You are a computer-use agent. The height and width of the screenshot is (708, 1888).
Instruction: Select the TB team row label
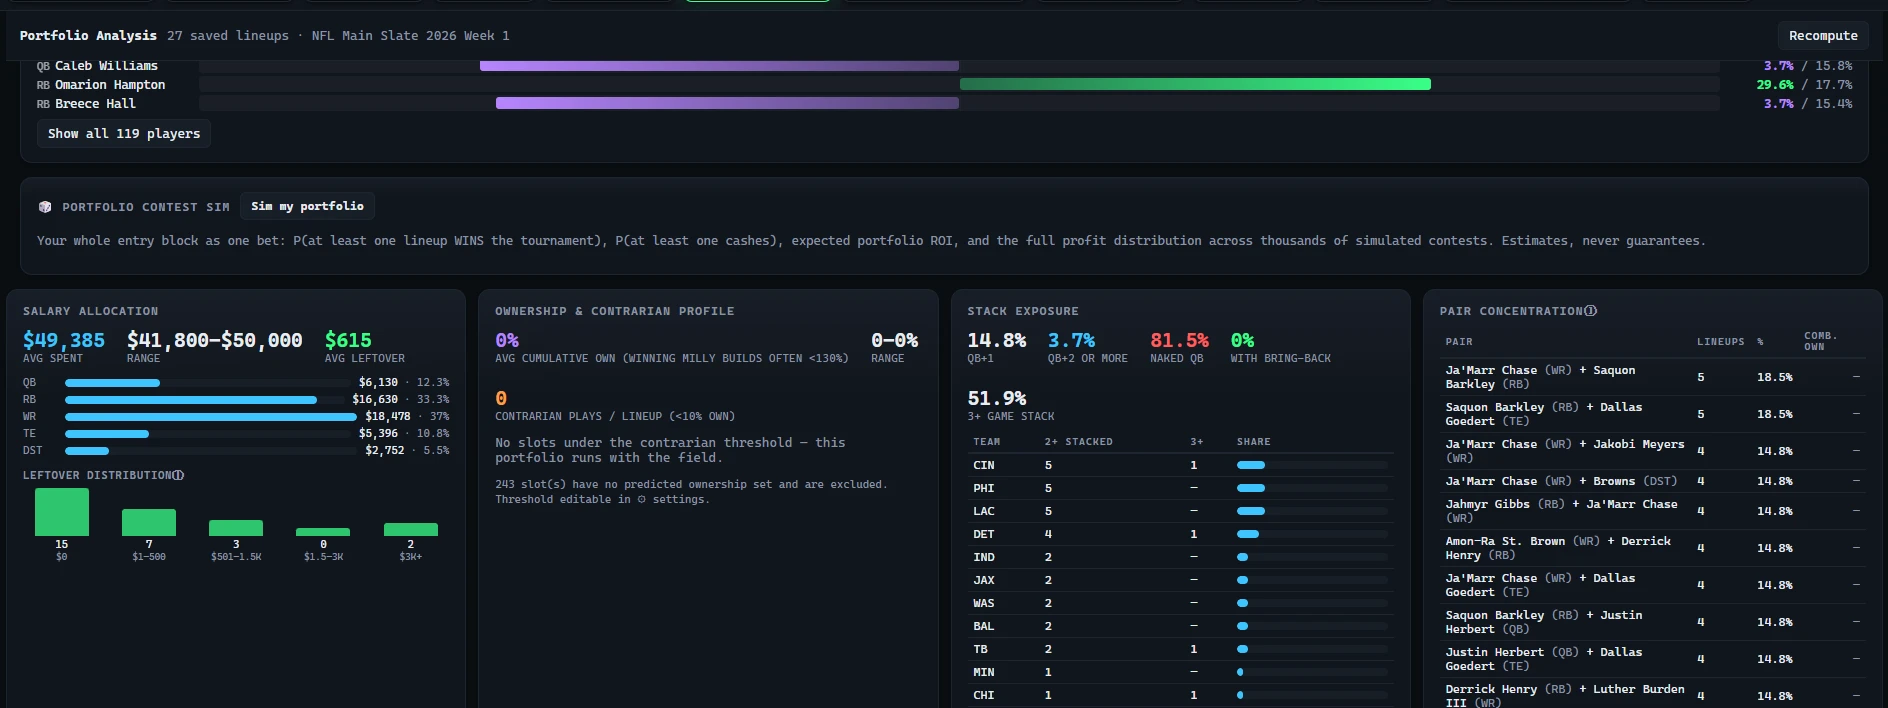click(980, 649)
